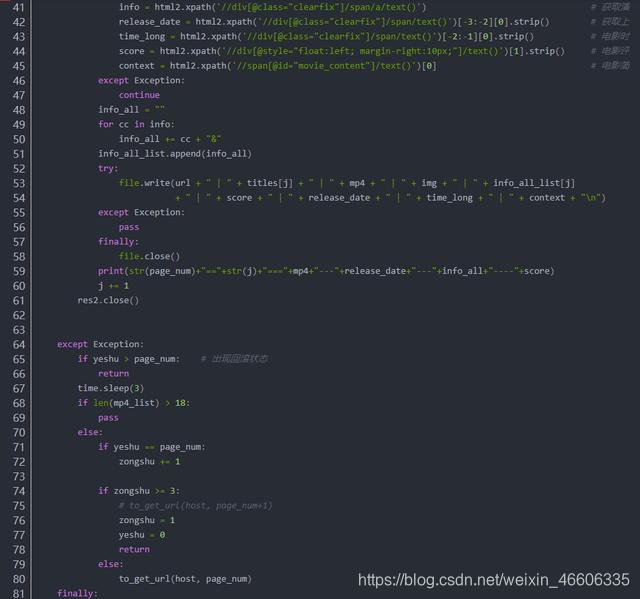The height and width of the screenshot is (599, 640).
Task: Click line number 41 in the gutter
Action: coord(19,7)
